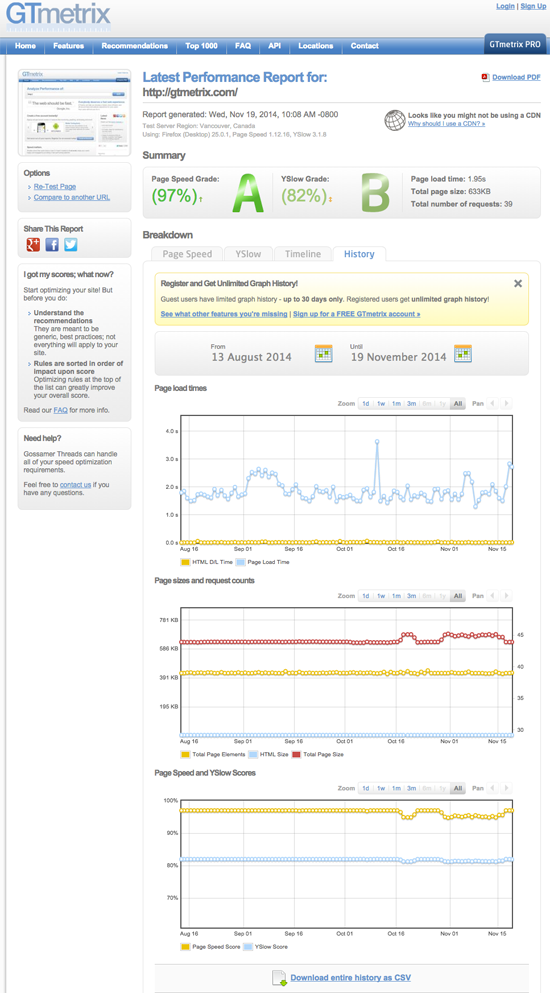The image size is (550, 993).
Task: Open 'Why should I use a CDN?' link
Action: click(x=447, y=123)
